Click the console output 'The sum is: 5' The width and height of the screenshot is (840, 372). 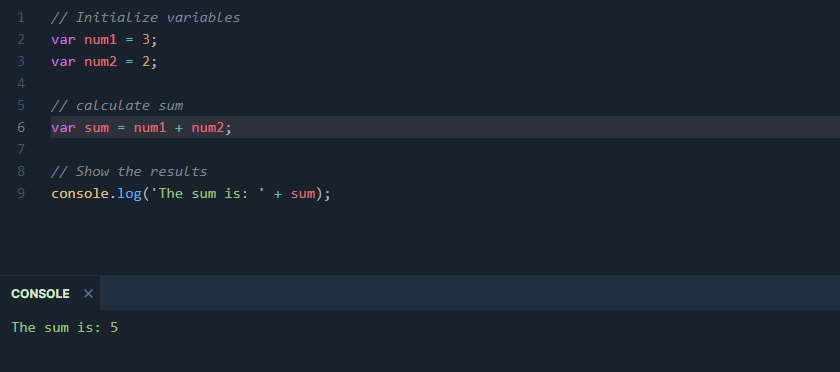tap(65, 327)
